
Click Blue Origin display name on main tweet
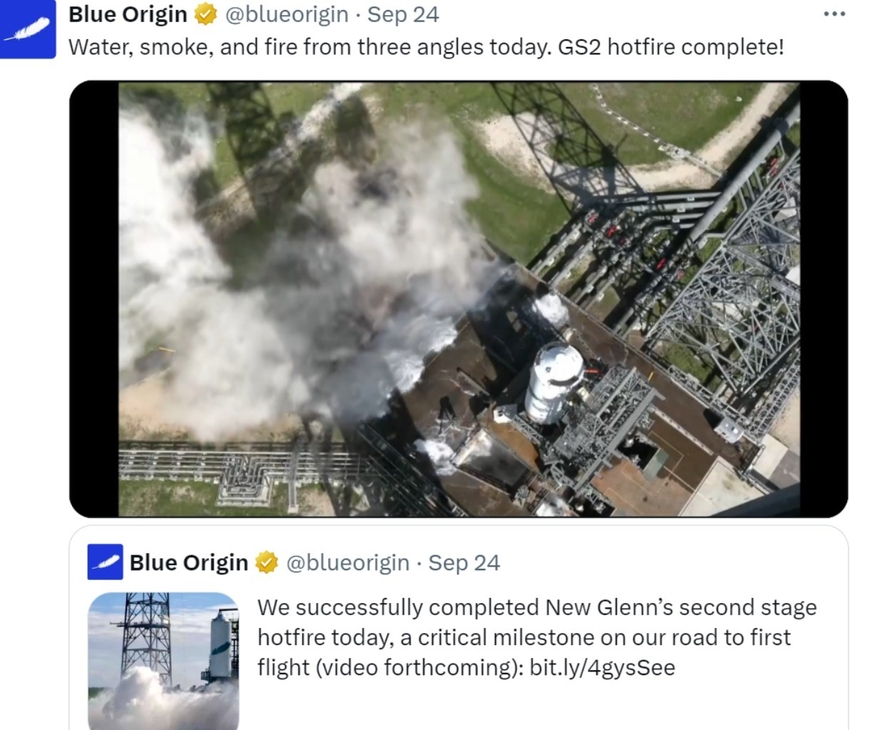(x=128, y=14)
